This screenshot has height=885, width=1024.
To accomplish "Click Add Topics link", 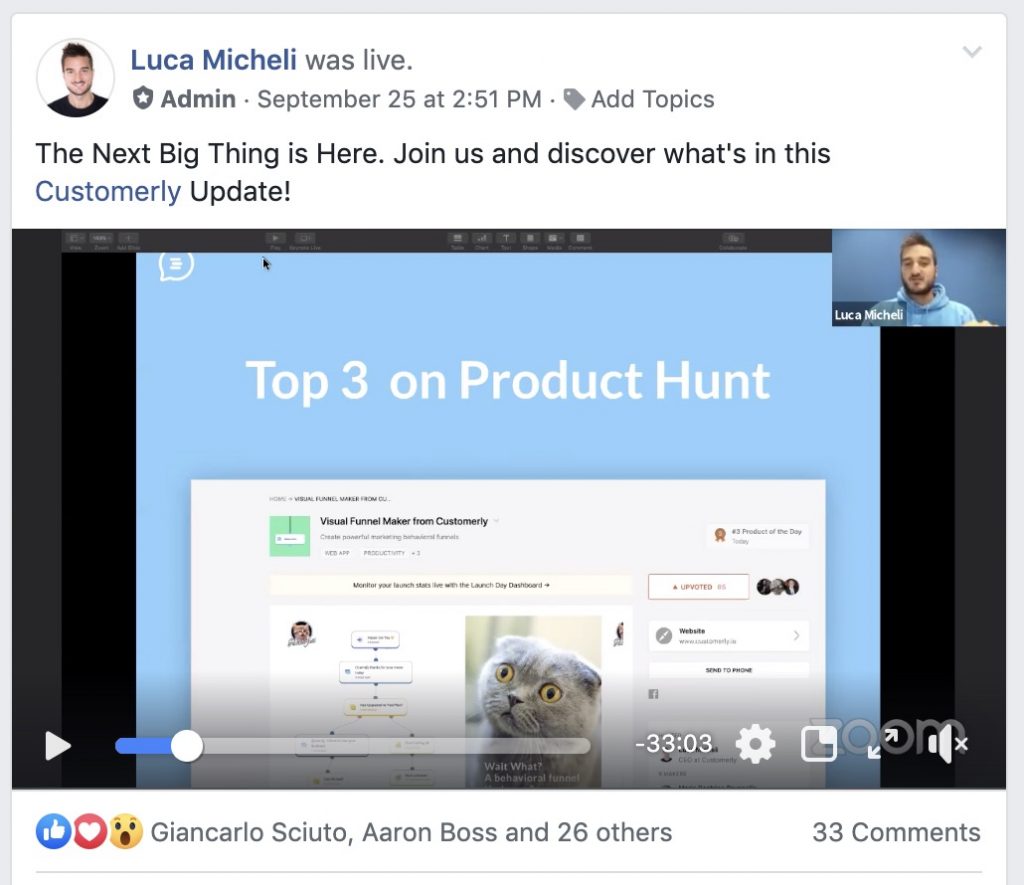I will coord(652,99).
